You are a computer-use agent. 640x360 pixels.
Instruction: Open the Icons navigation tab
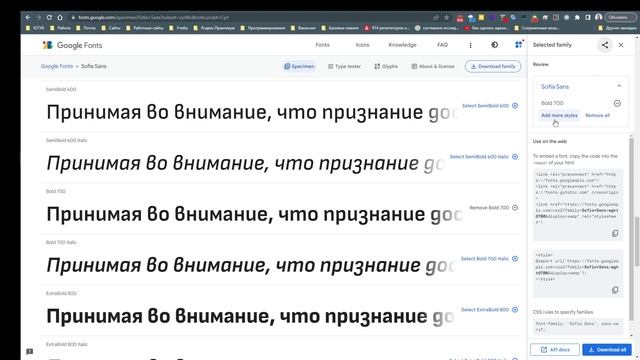coord(362,45)
